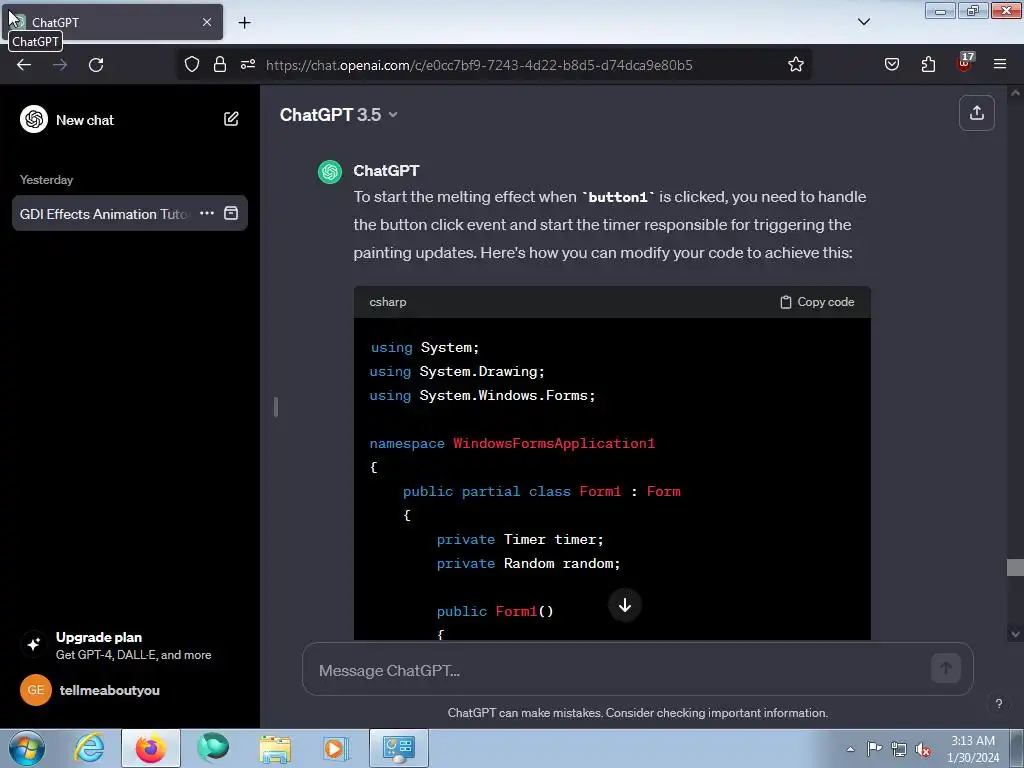Launch Internet Explorer from the taskbar
1024x768 pixels.
(89, 748)
